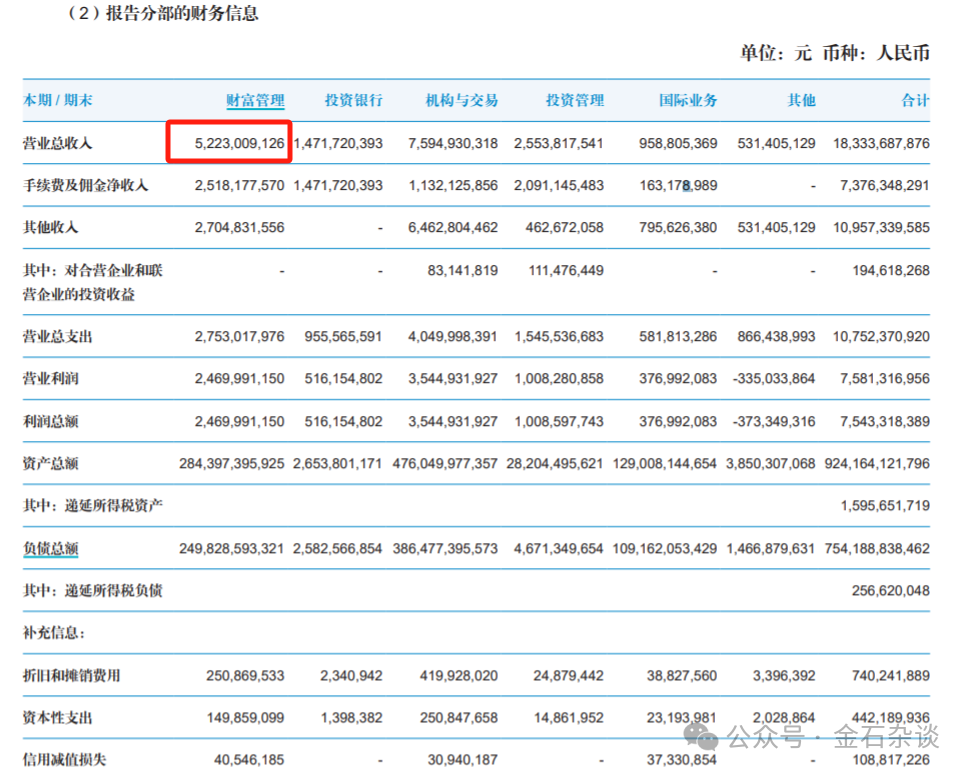Click the 本期 / 期末 header label
The height and width of the screenshot is (775, 970).
[x=58, y=100]
